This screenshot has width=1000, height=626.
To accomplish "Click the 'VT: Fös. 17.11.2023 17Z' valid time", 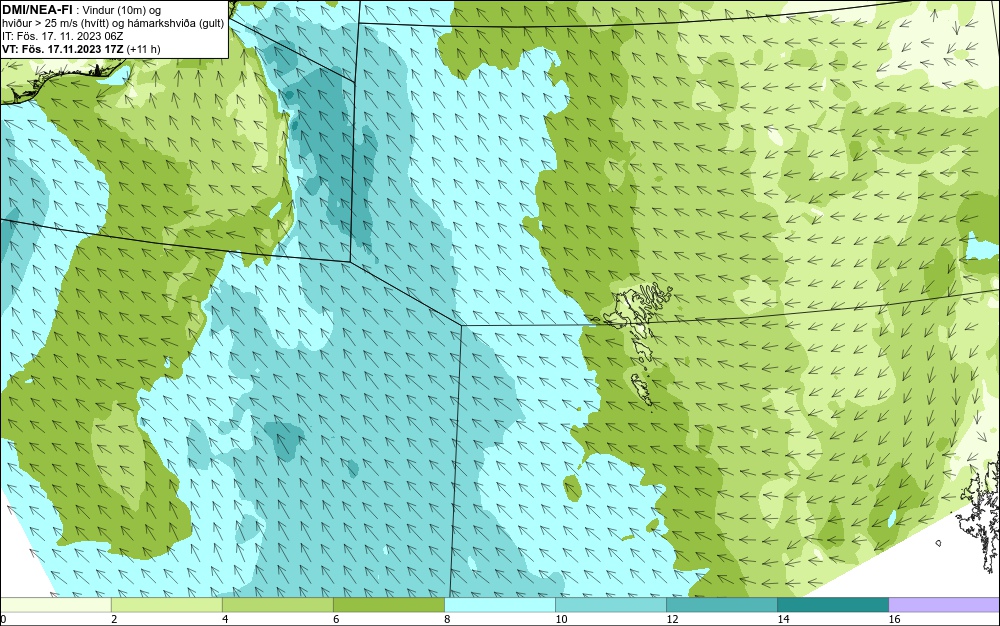I will pyautogui.click(x=63, y=49).
